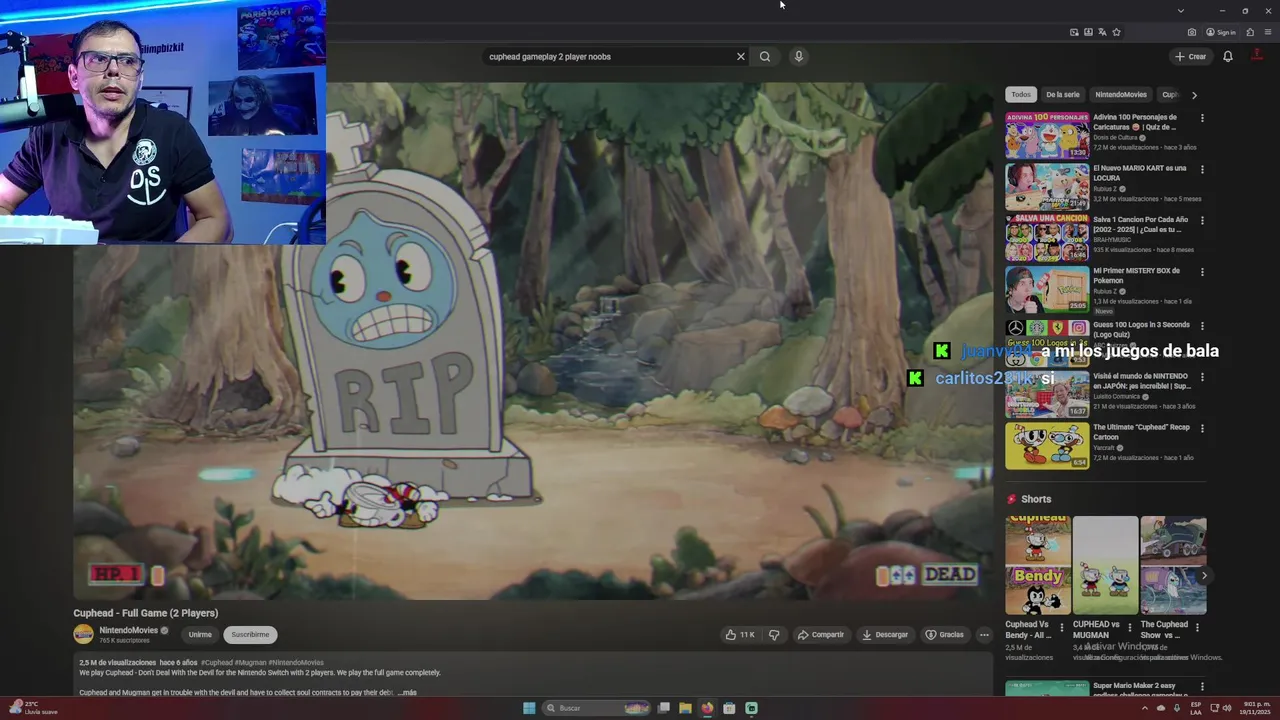Click the Descargar download button
The image size is (1280, 720).
tap(885, 635)
